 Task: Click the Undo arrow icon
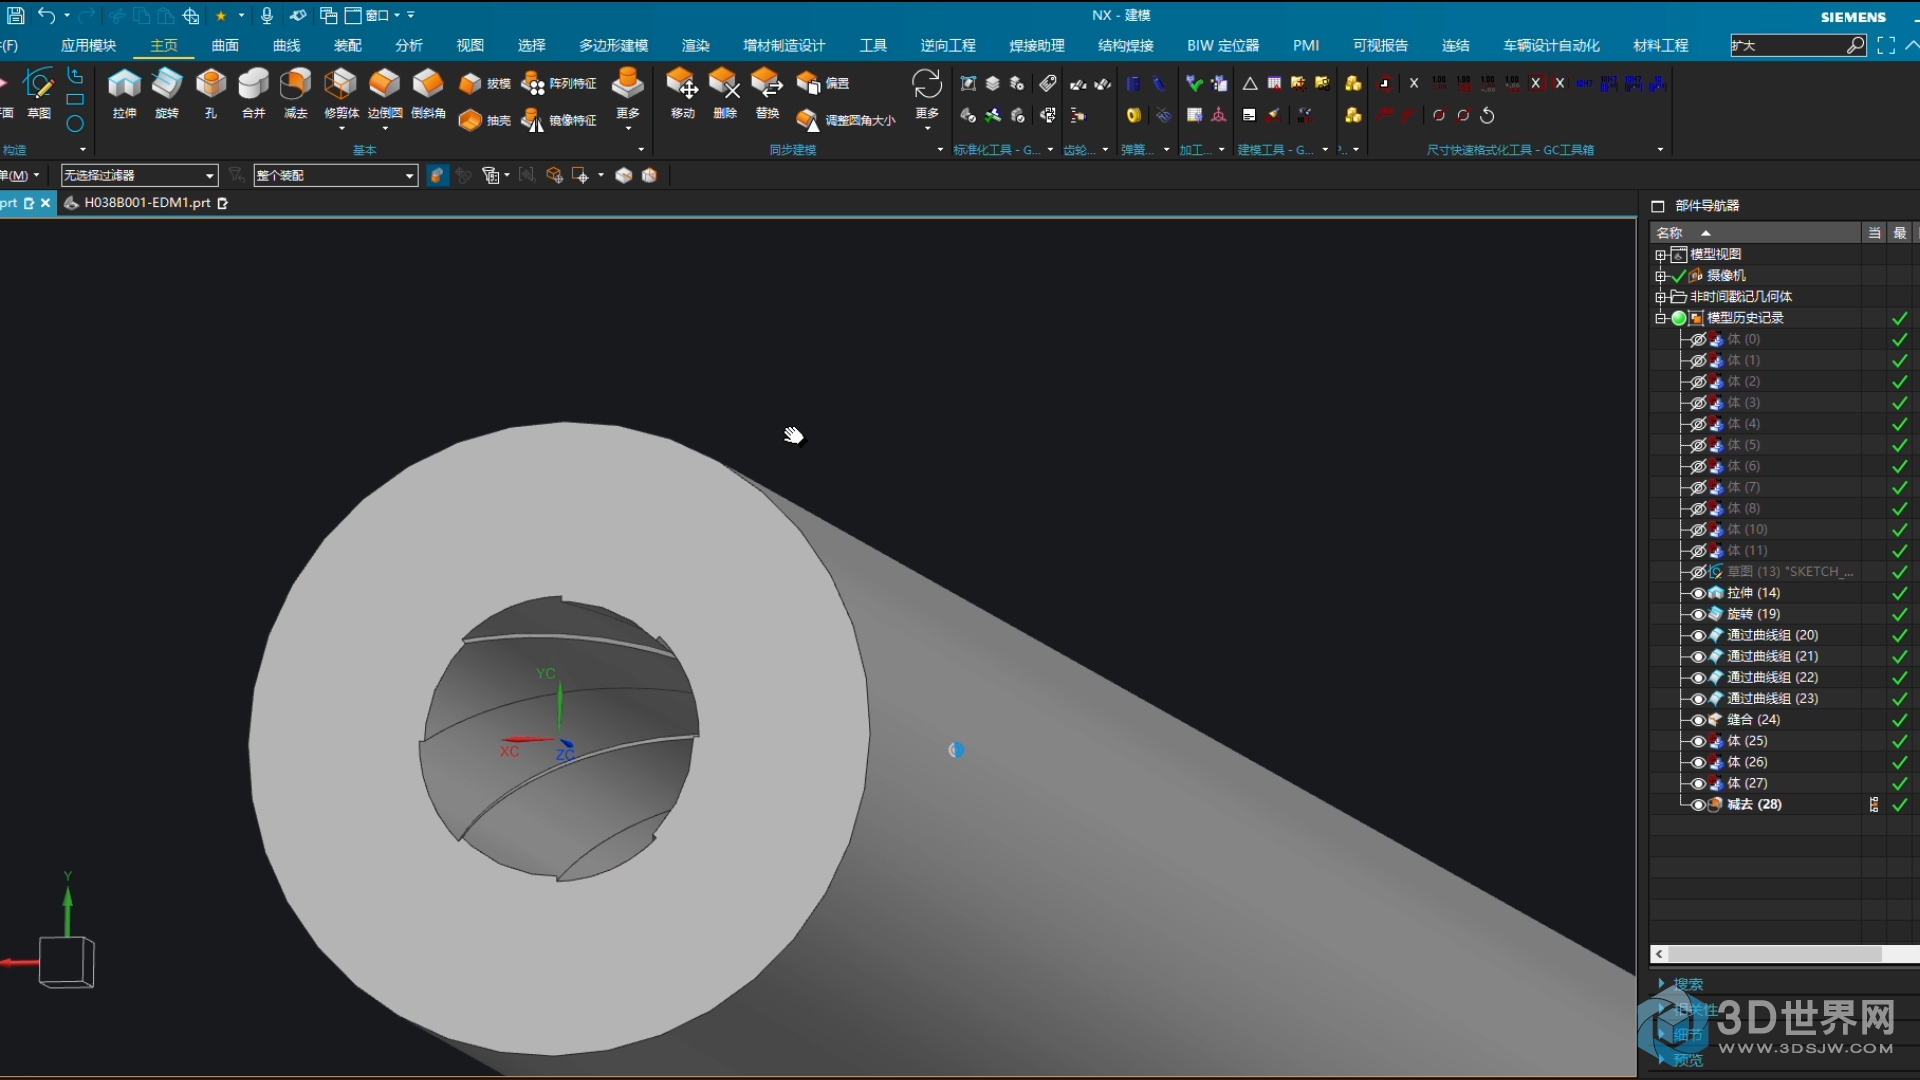[46, 15]
